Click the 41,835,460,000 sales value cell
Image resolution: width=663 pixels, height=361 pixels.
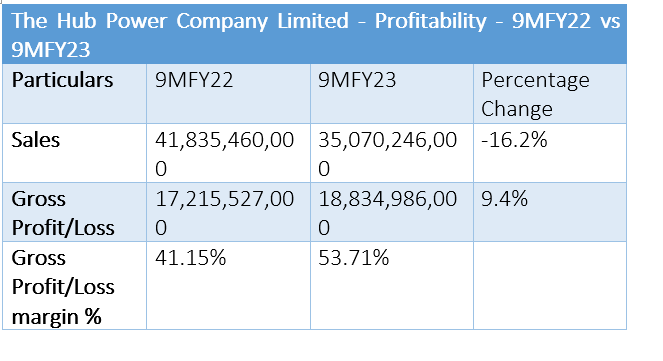[228, 153]
